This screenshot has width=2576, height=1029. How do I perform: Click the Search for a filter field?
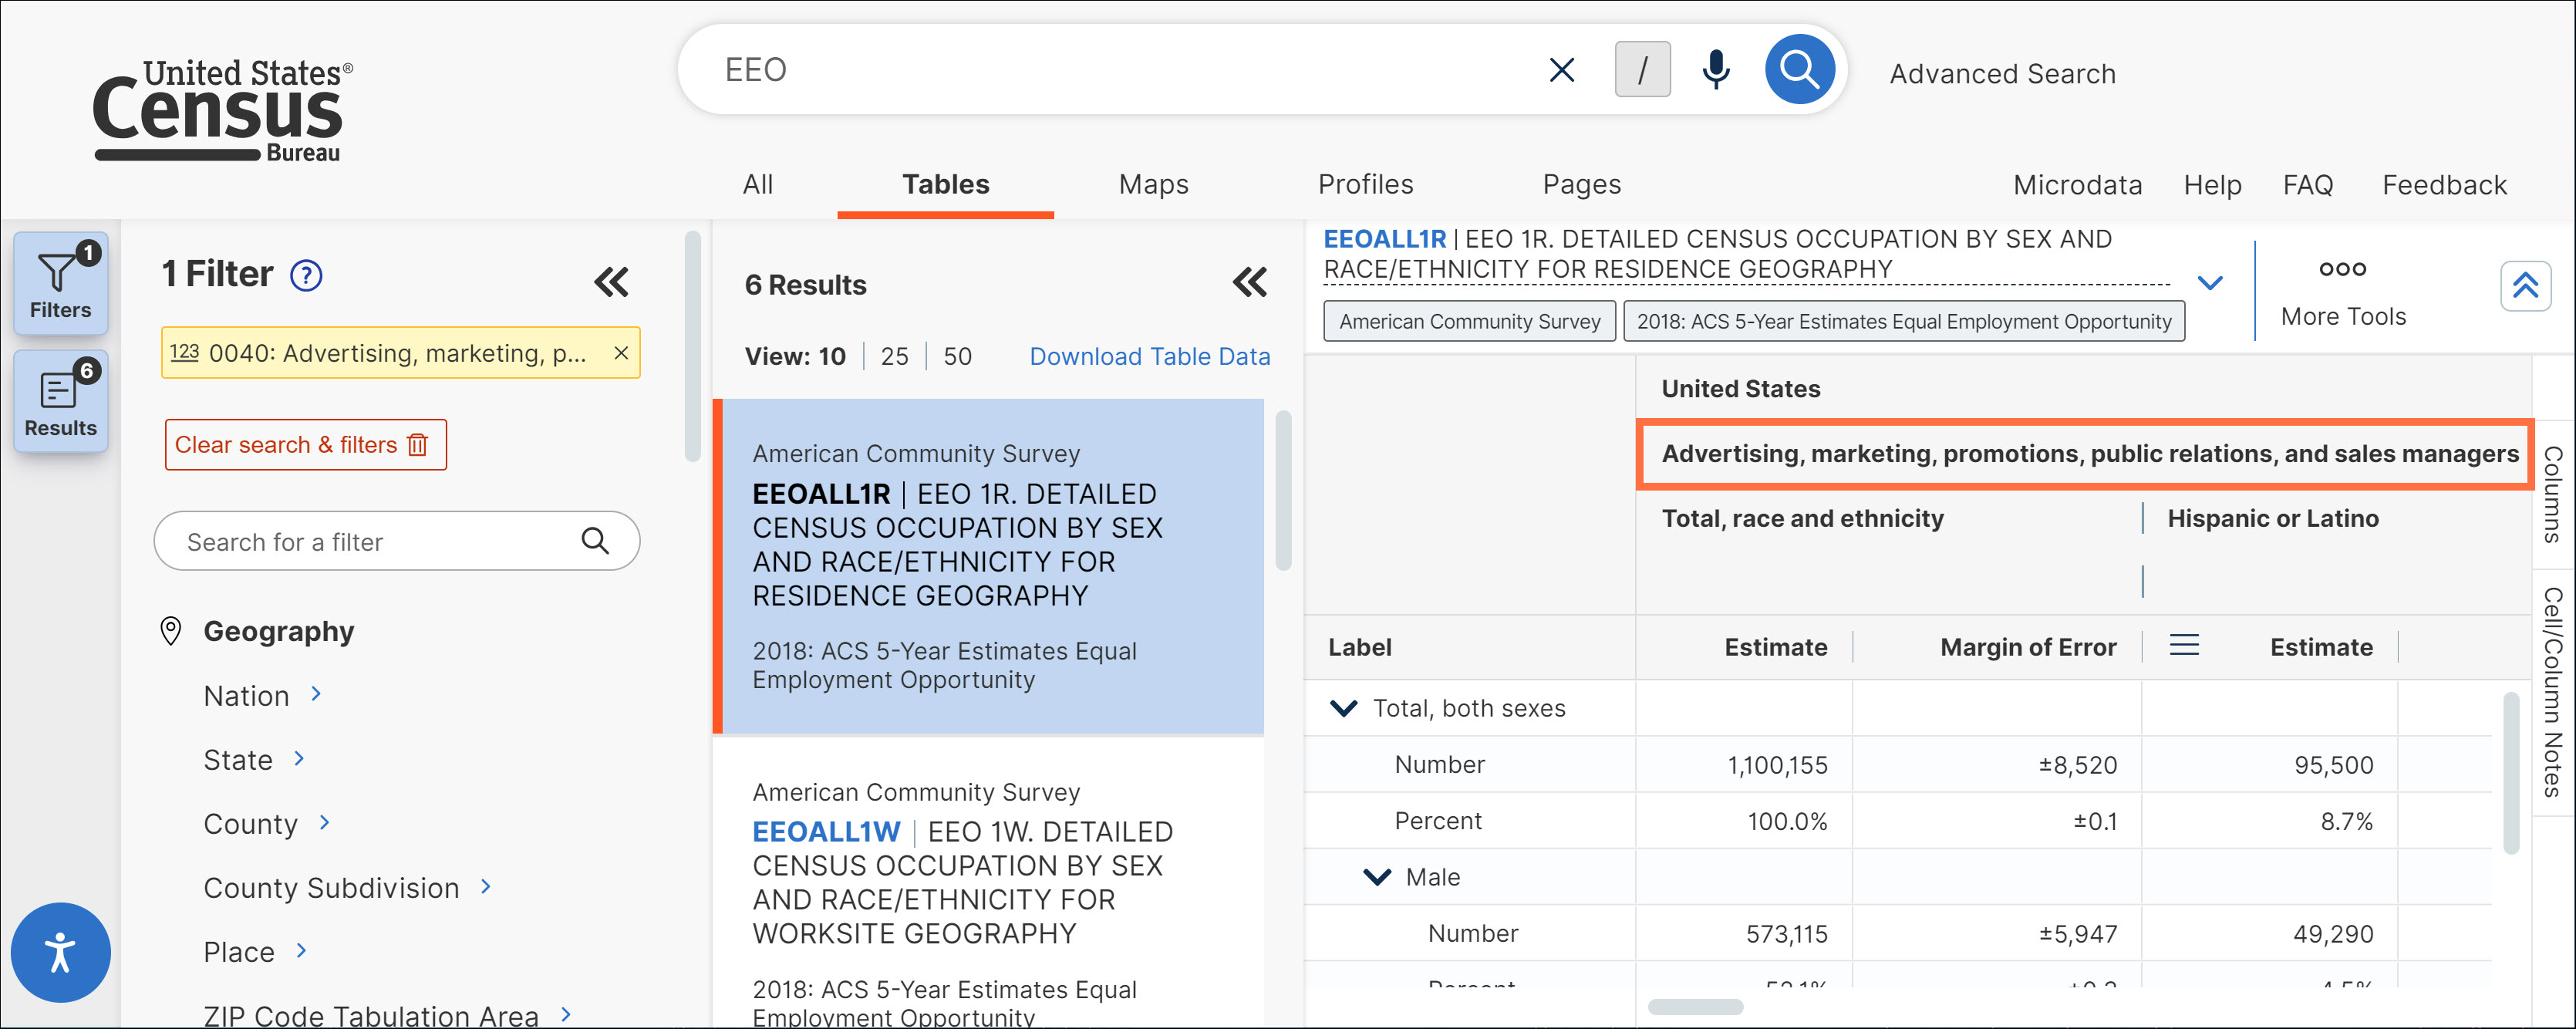(x=380, y=541)
